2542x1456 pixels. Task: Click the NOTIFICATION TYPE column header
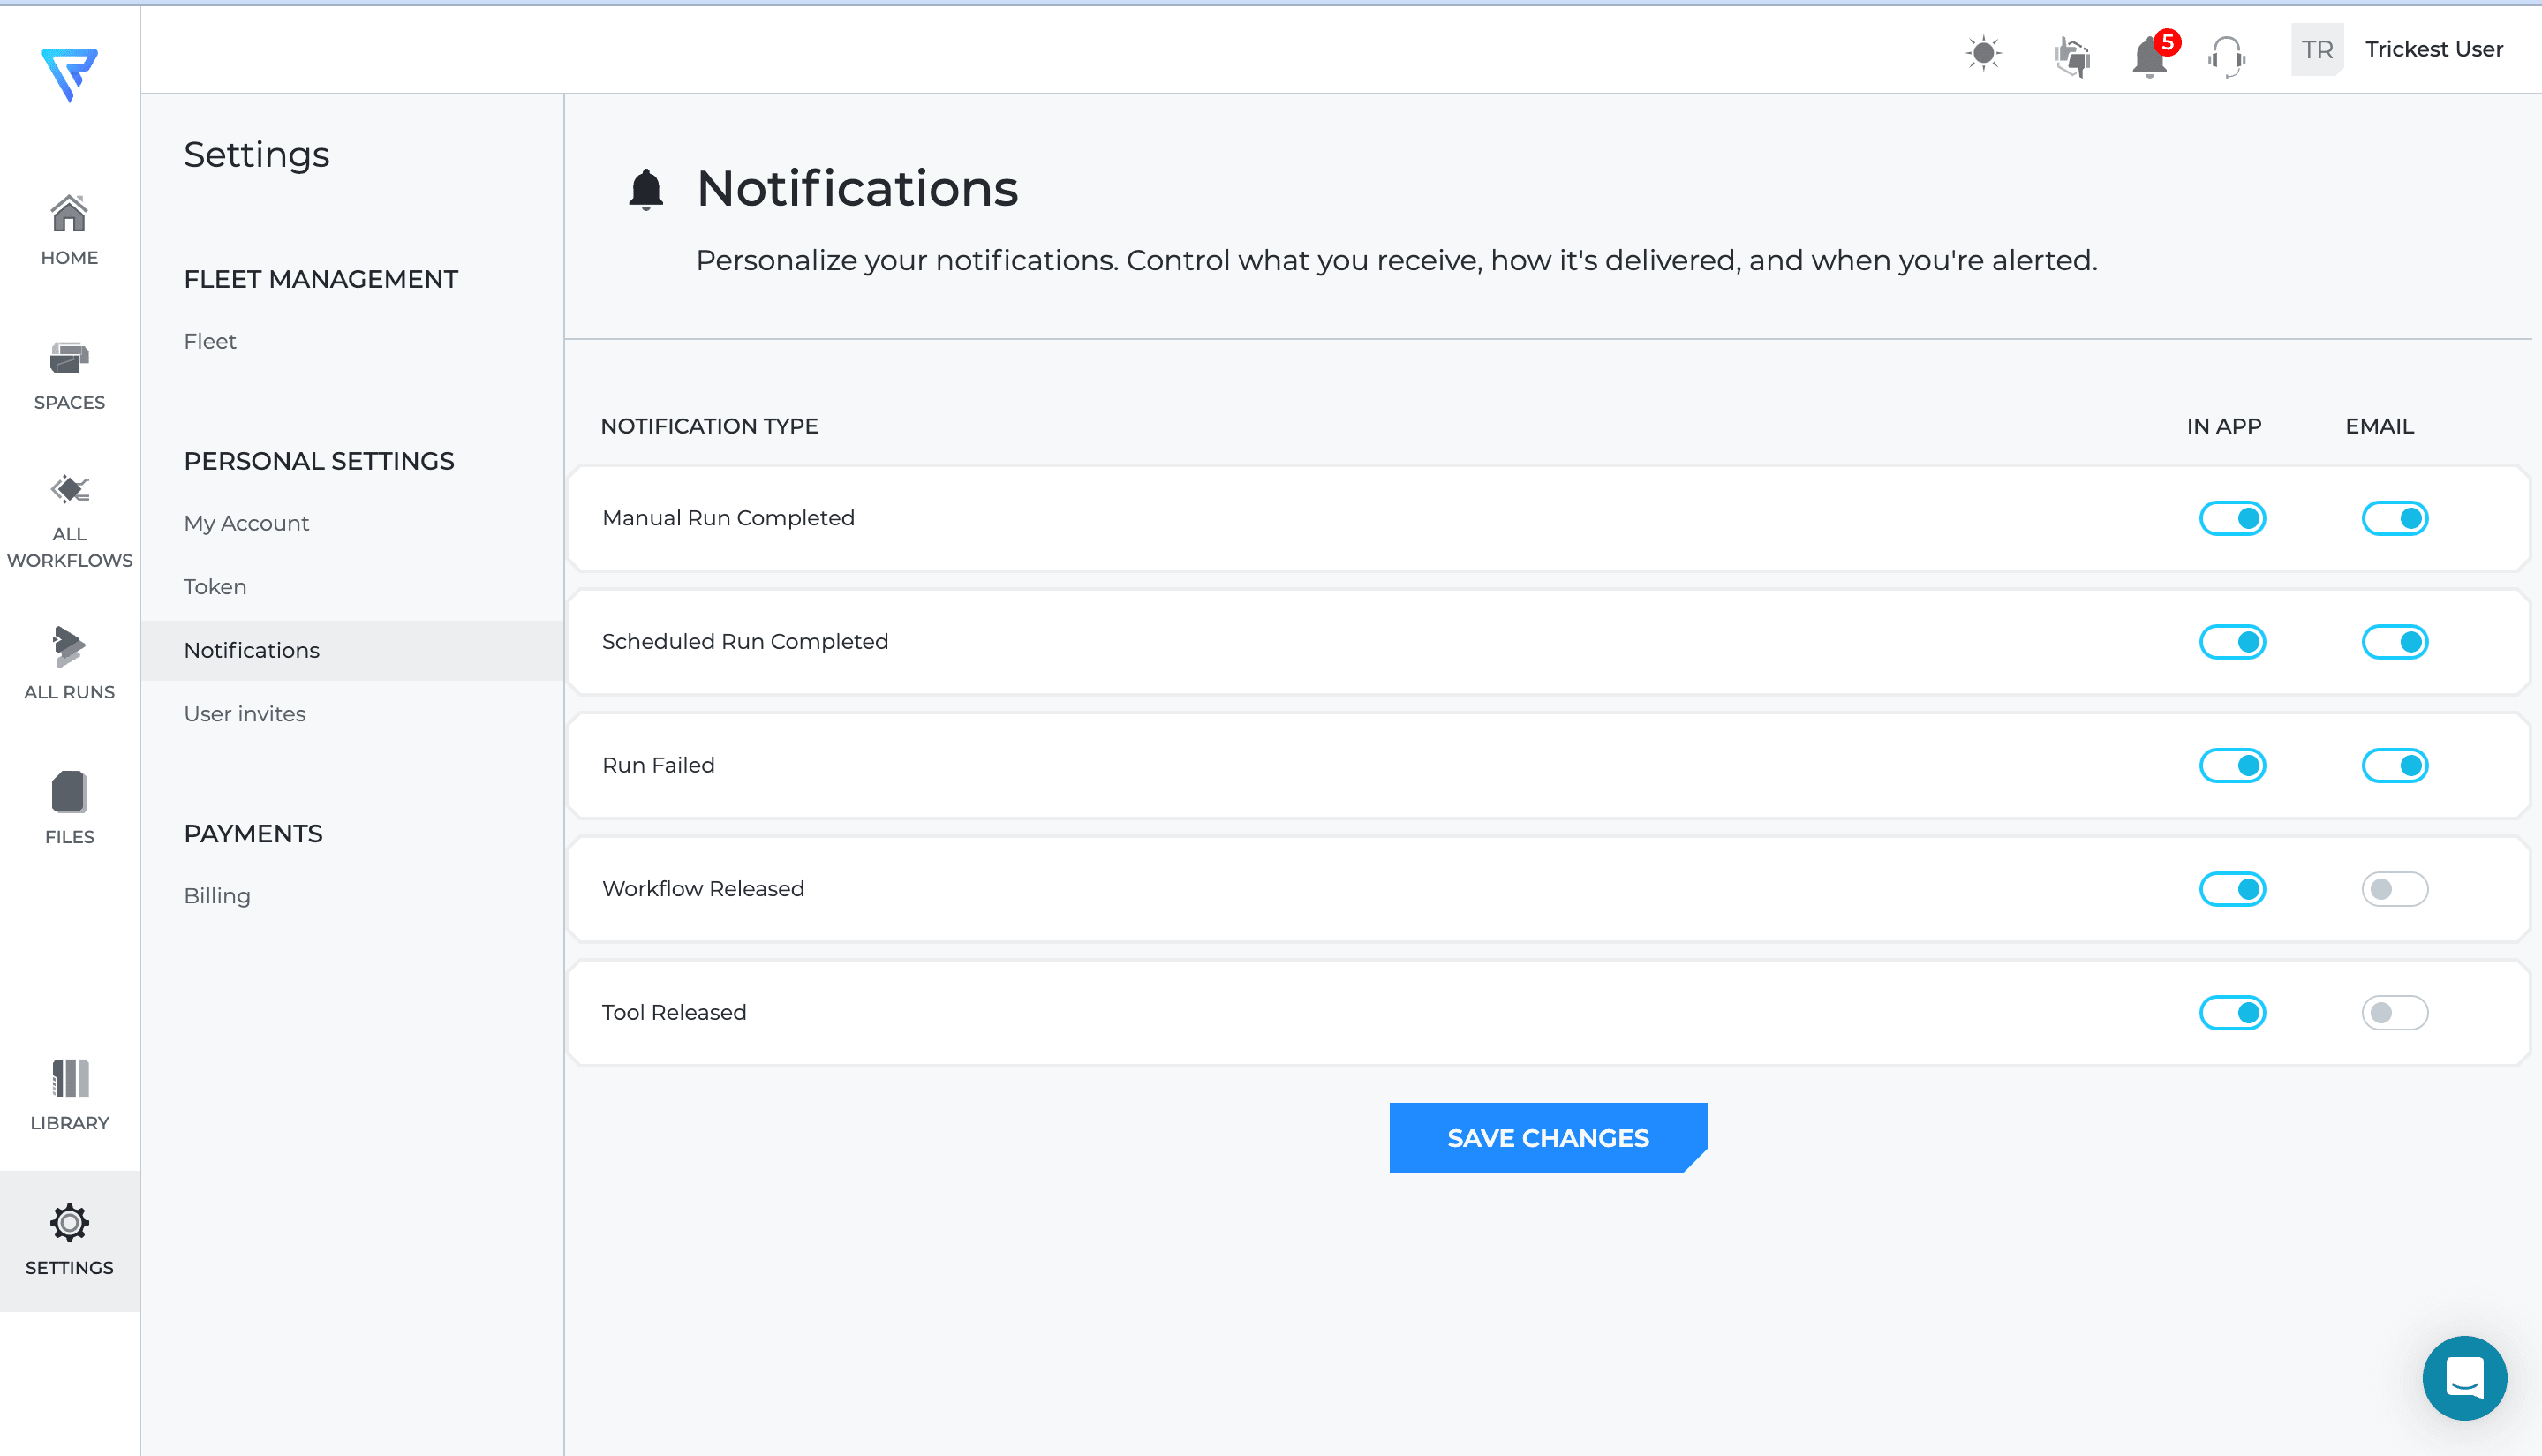point(709,427)
